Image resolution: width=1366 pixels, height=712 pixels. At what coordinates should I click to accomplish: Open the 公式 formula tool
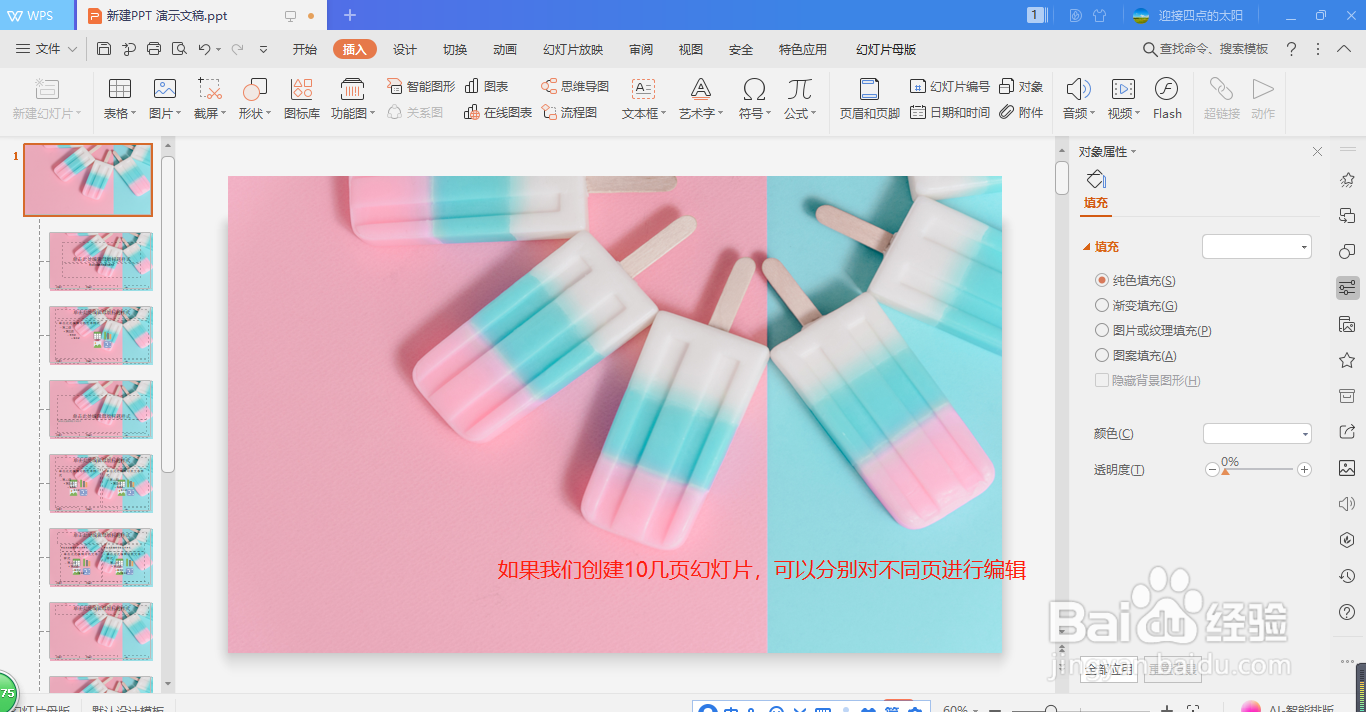pos(799,99)
